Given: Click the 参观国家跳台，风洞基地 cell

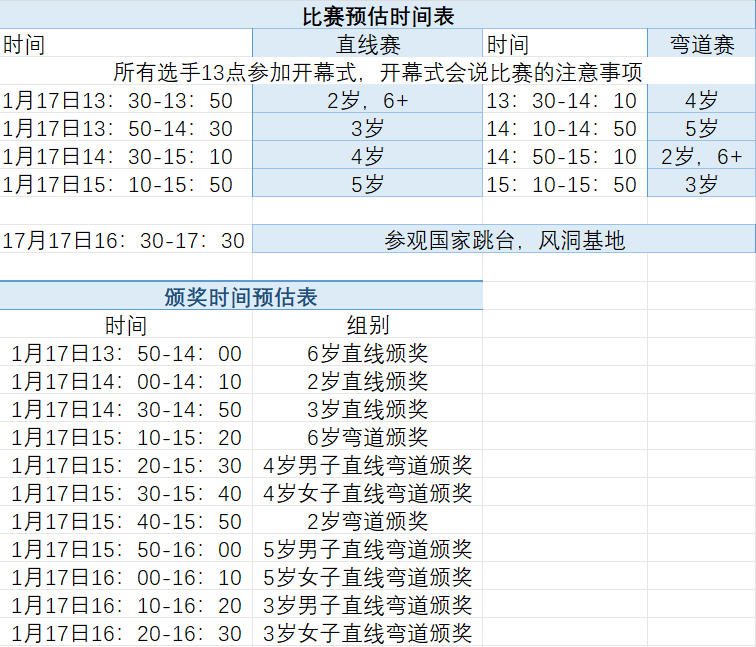Looking at the screenshot, I should coord(504,240).
